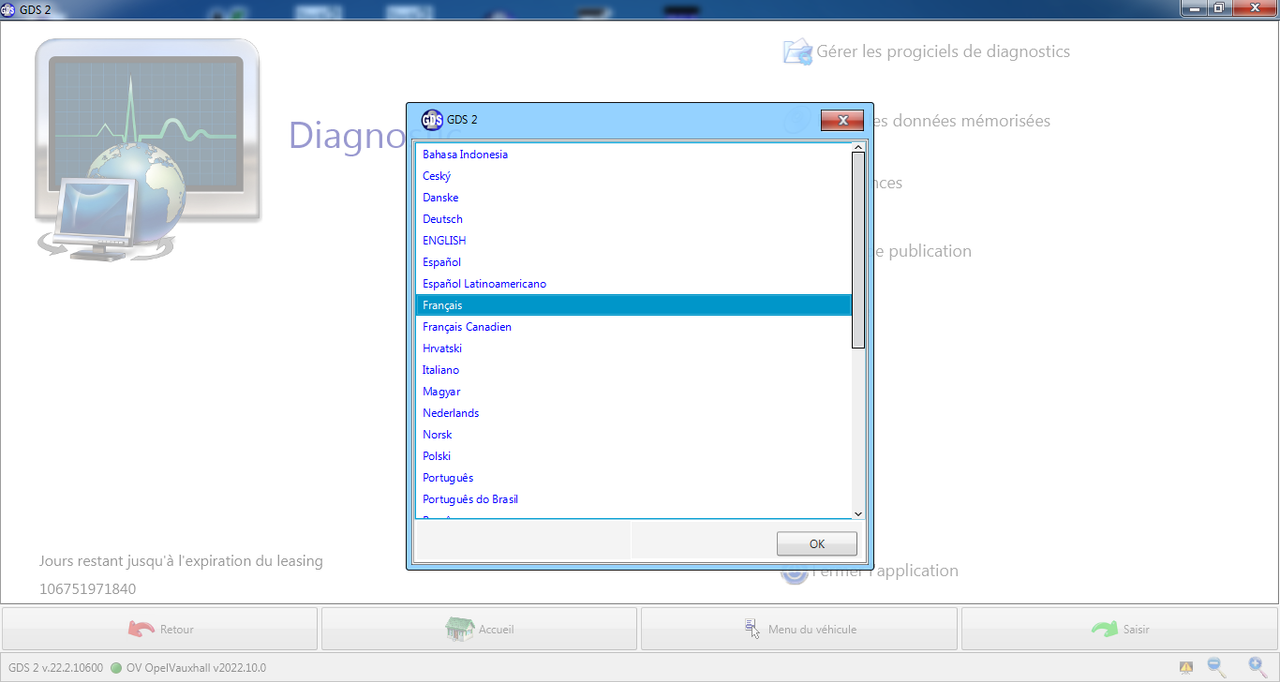Click the zoom out magnifier icon
Screen dimensions: 1280x682
click(x=1217, y=666)
